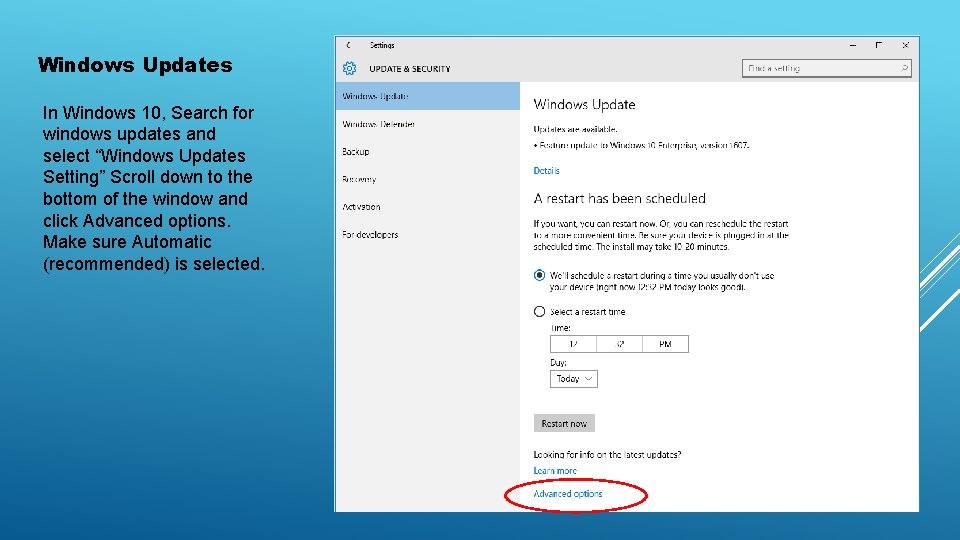The width and height of the screenshot is (960, 540).
Task: Select the automatic restart scheduling radio option
Action: tap(539, 276)
